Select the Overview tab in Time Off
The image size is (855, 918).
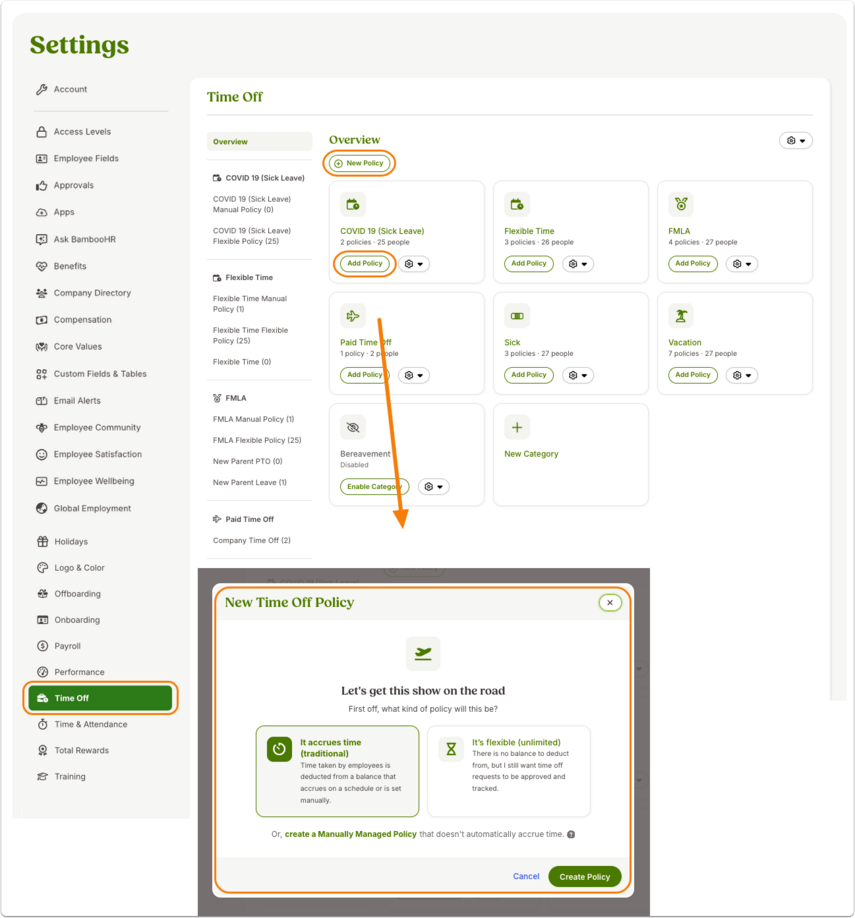[259, 142]
